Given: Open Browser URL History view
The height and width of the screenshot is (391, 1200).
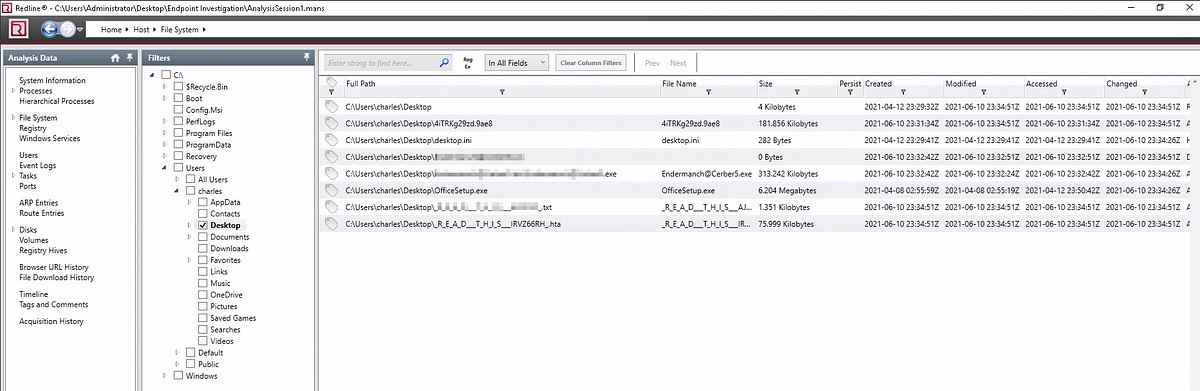Looking at the screenshot, I should tap(54, 267).
